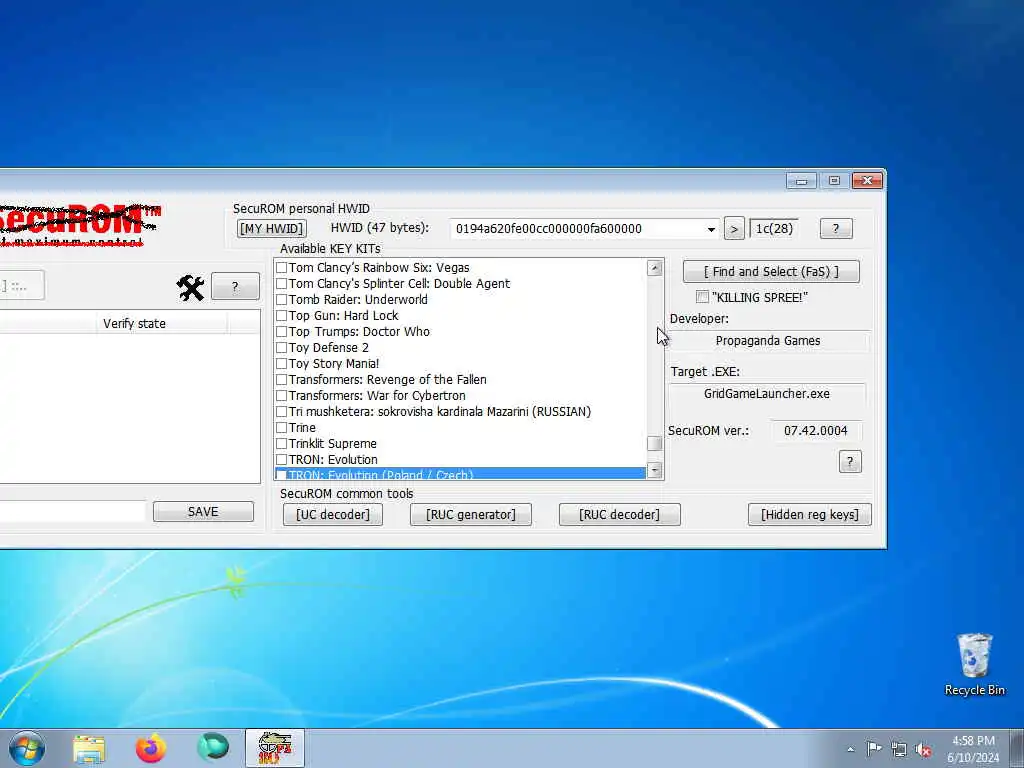Click the ? help button beside 1c(28)
This screenshot has height=768, width=1024.
click(836, 229)
